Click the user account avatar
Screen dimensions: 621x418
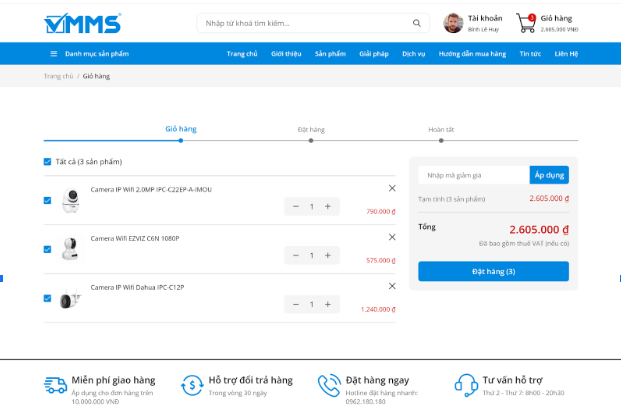tap(453, 23)
